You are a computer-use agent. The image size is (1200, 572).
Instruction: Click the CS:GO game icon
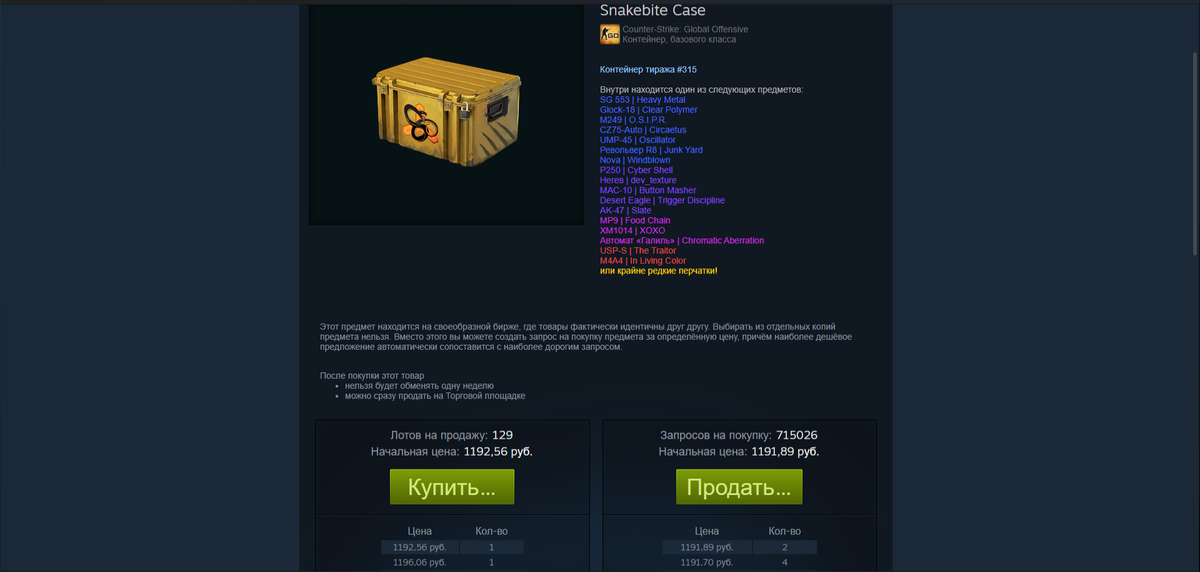point(609,35)
